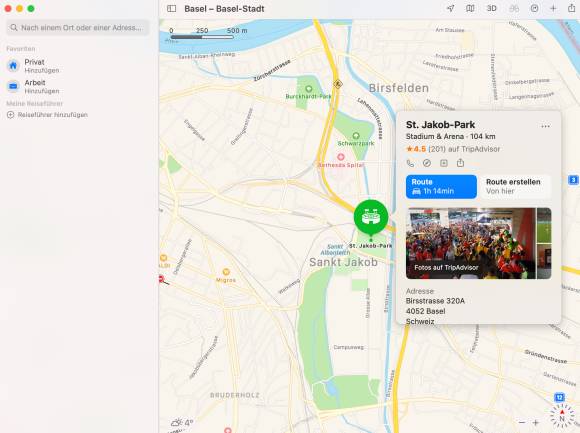The width and height of the screenshot is (580, 433).
Task: Open Fotos auf TripAdvisor thumbnail
Action: click(x=471, y=243)
